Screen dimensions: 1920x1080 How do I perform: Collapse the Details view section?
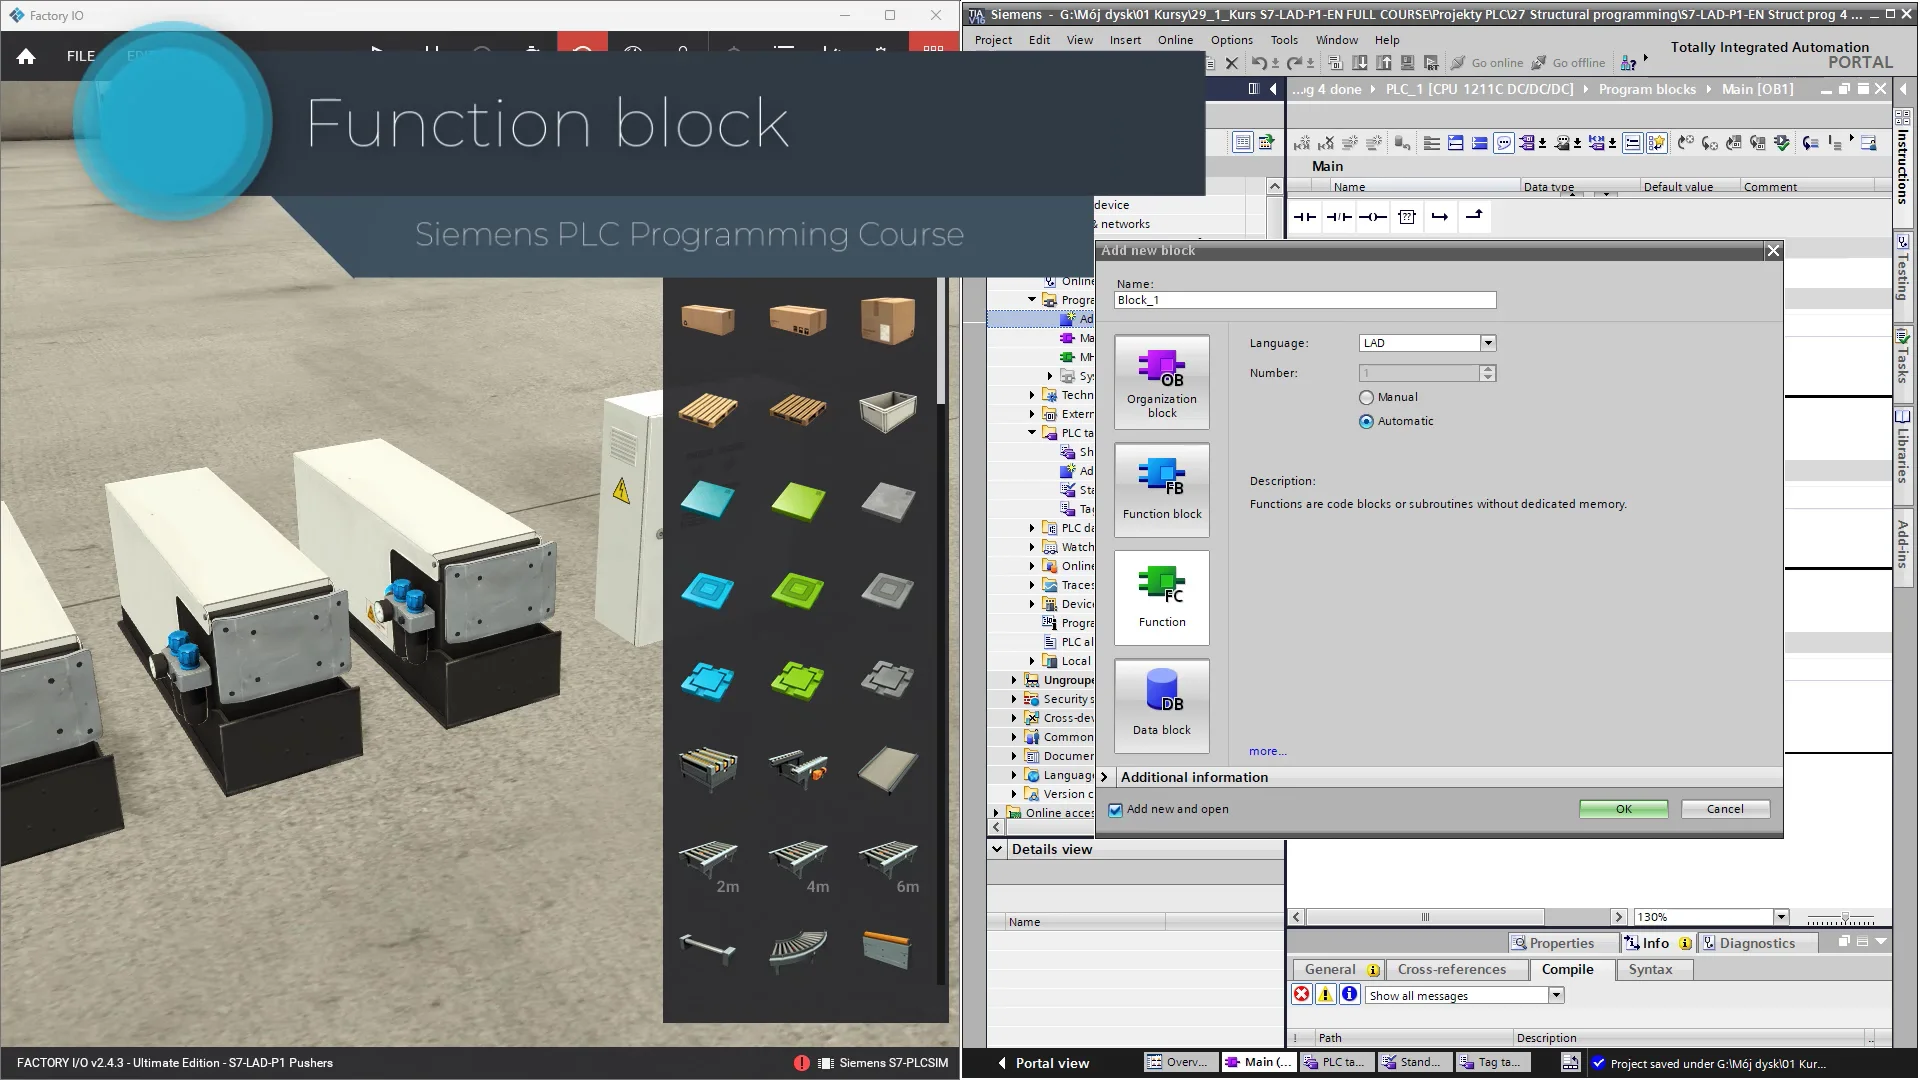click(x=997, y=849)
